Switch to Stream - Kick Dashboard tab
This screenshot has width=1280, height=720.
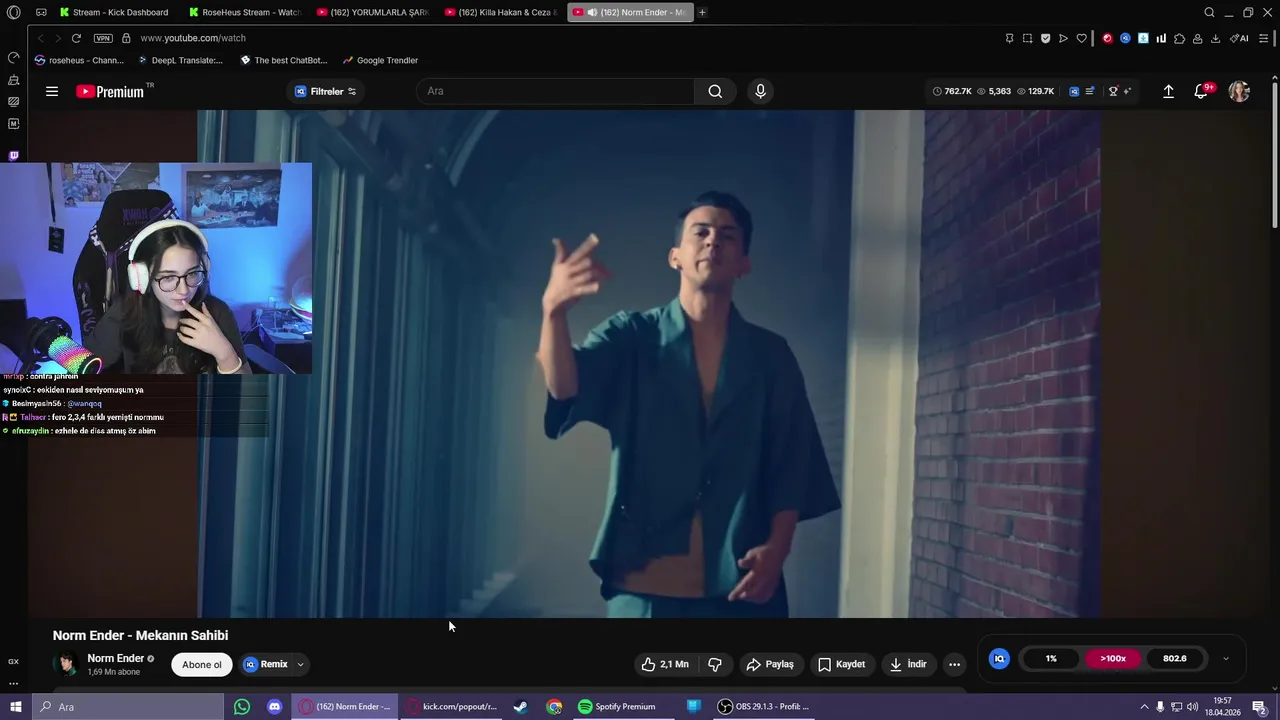pos(113,12)
